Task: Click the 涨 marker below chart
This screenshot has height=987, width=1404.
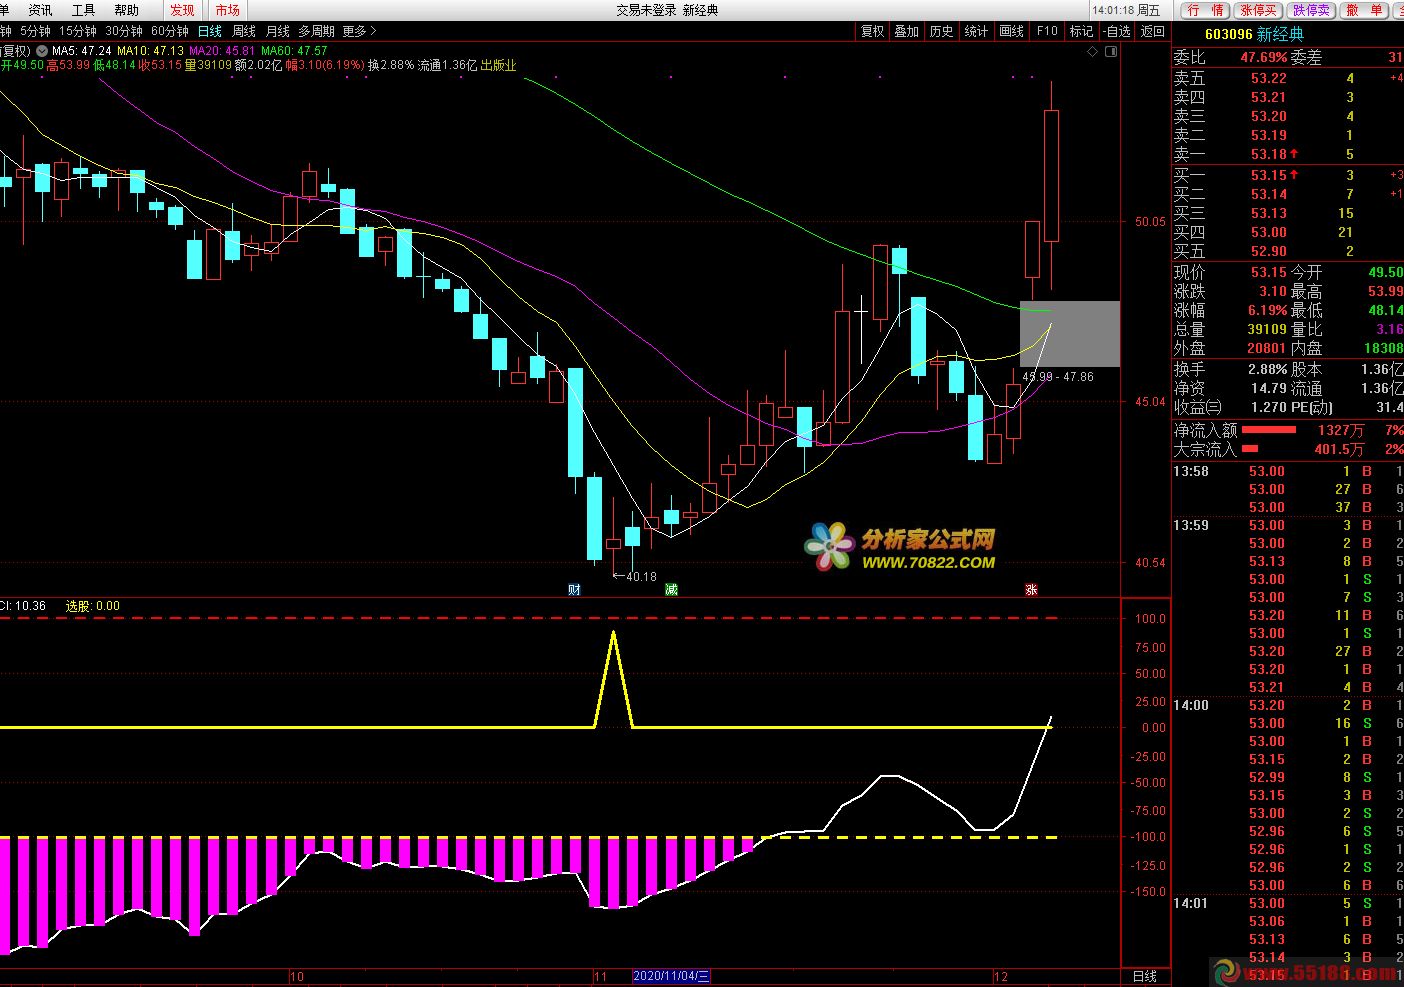Action: tap(1031, 589)
